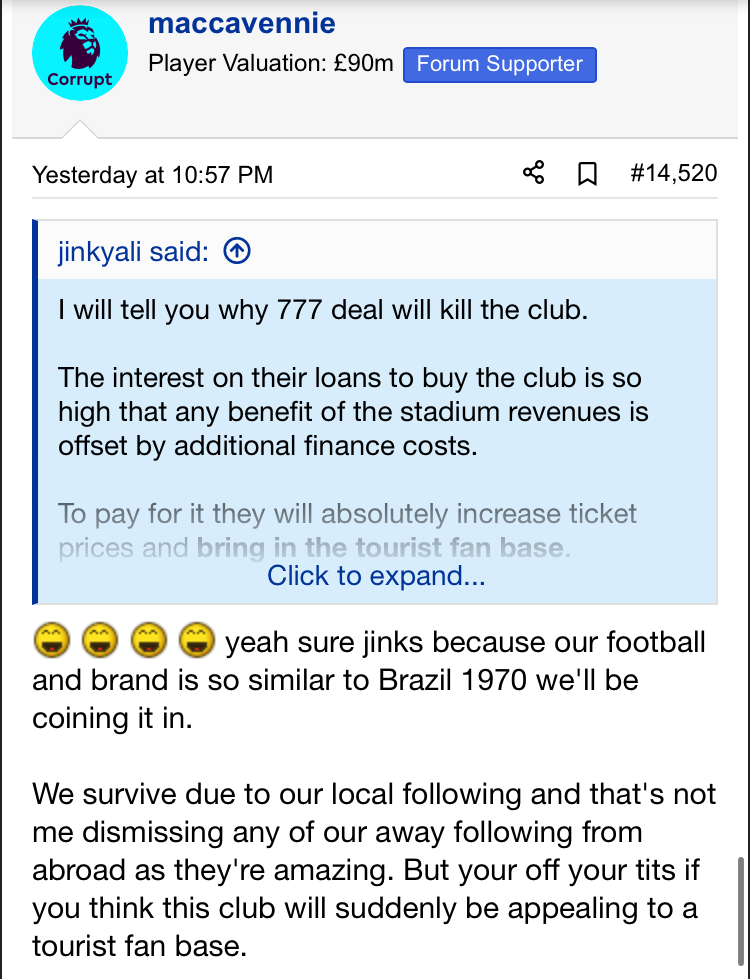Click the third laughing emoji
The image size is (750, 979).
(149, 641)
